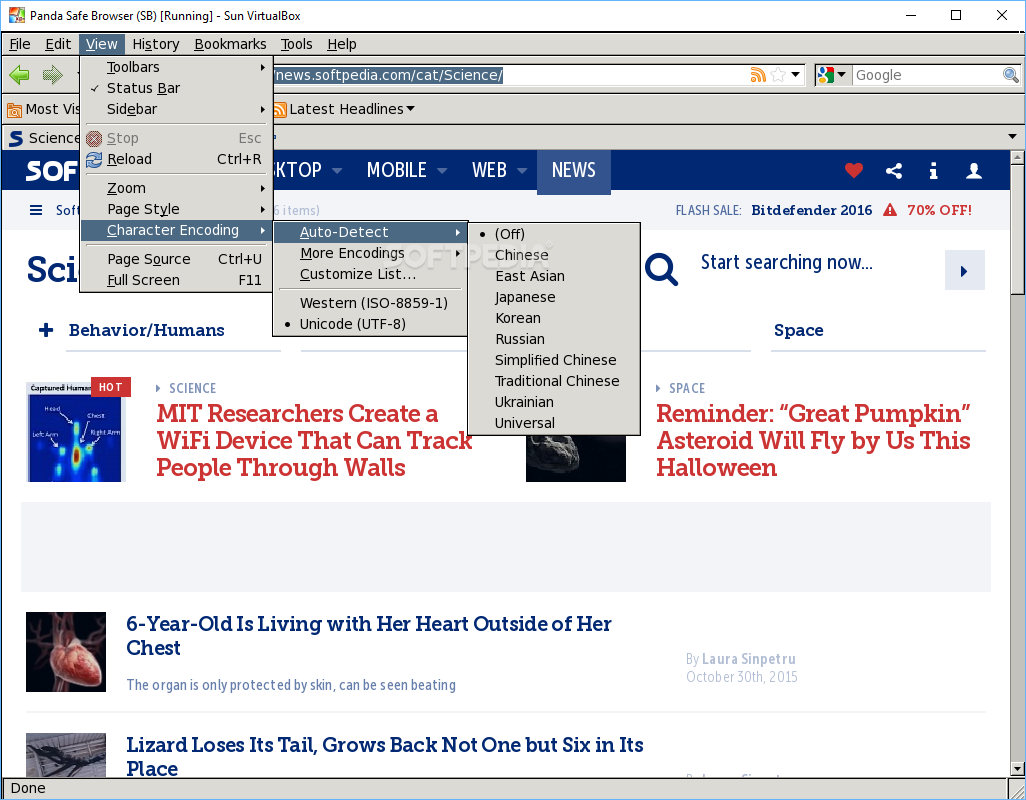Open Customize List for encodings
Screen dimensions: 1026x800
tap(370, 275)
